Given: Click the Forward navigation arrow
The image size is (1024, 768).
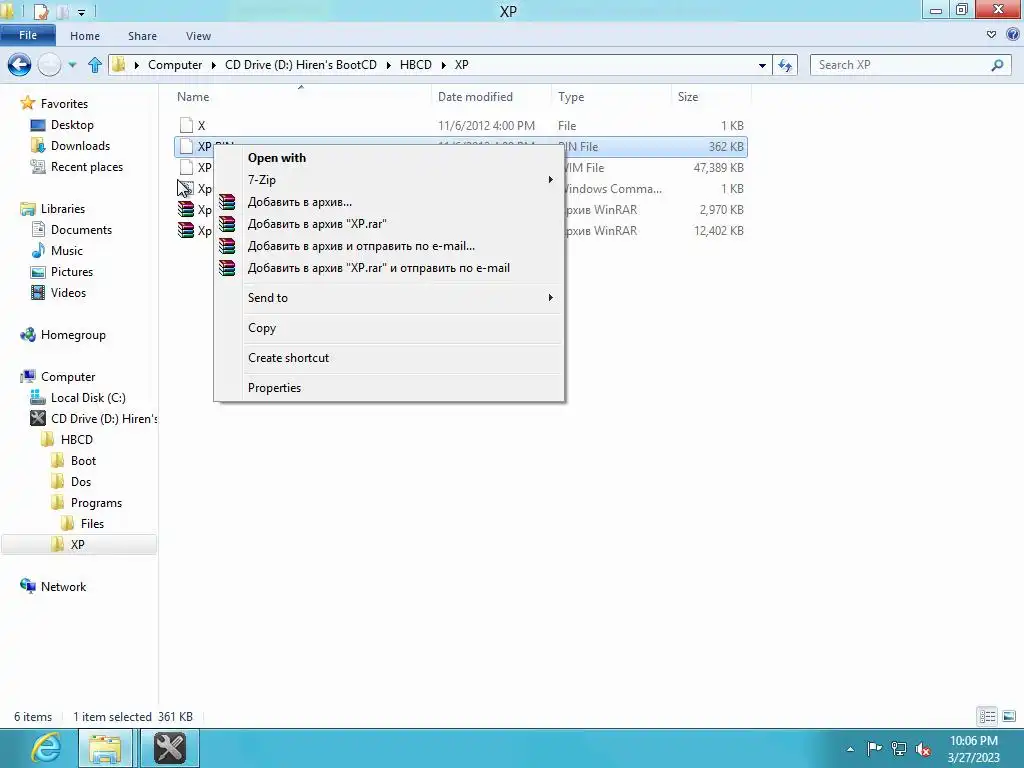Looking at the screenshot, I should point(50,65).
